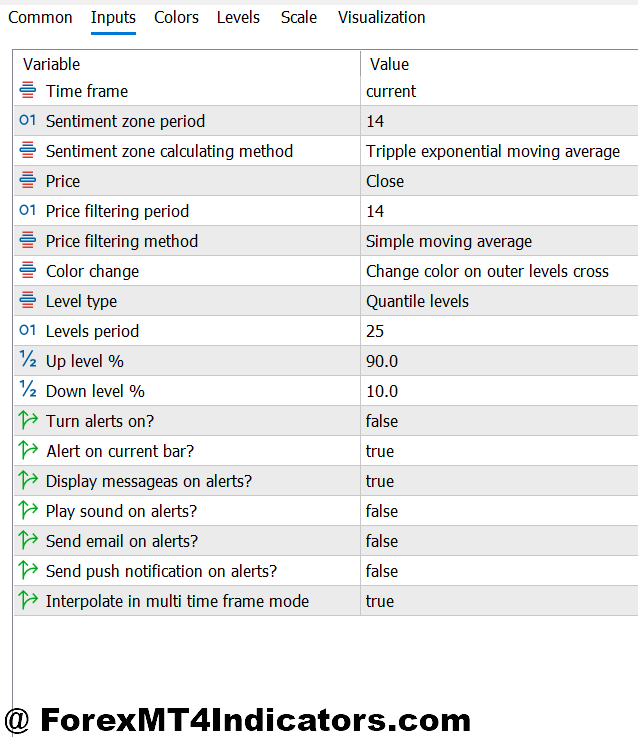Click the arrow icon beside Send email on alerts?
The height and width of the screenshot is (737, 638).
[x=28, y=541]
